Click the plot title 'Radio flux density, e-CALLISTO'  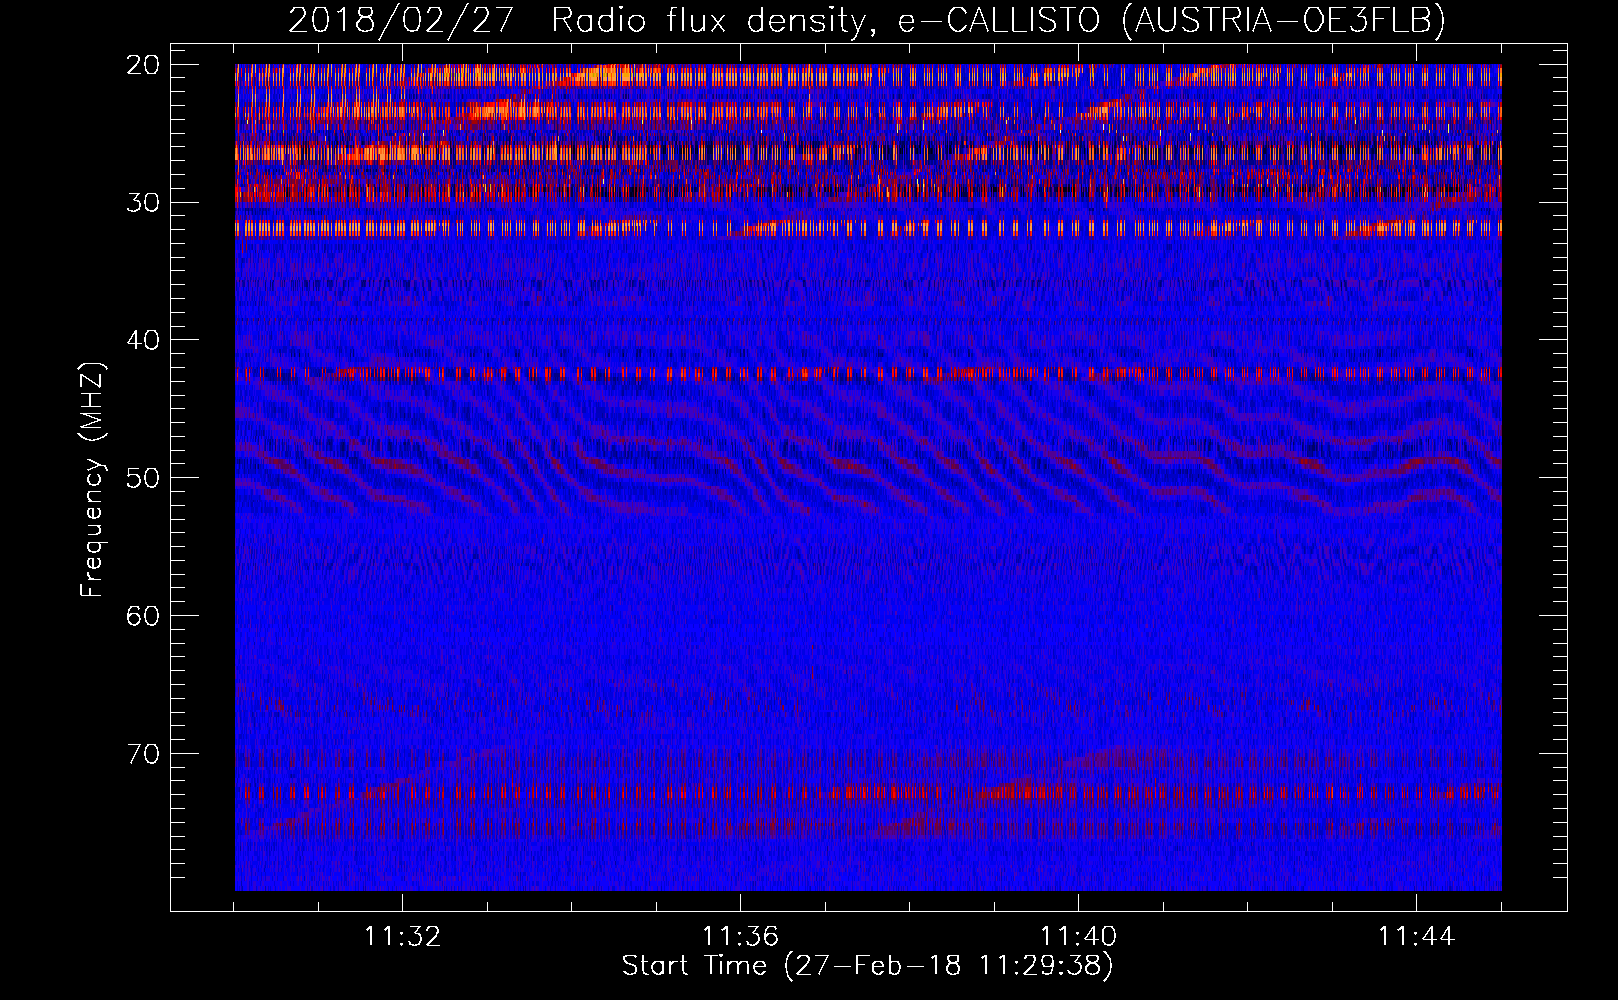[827, 20]
